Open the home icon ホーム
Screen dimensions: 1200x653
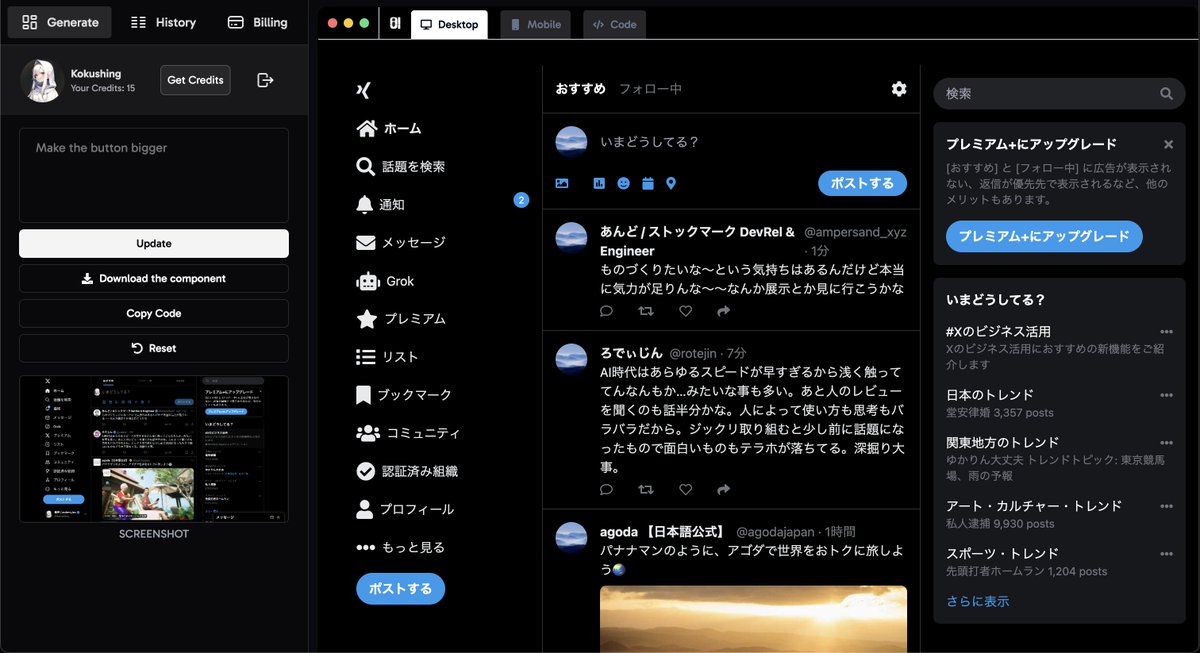[367, 128]
